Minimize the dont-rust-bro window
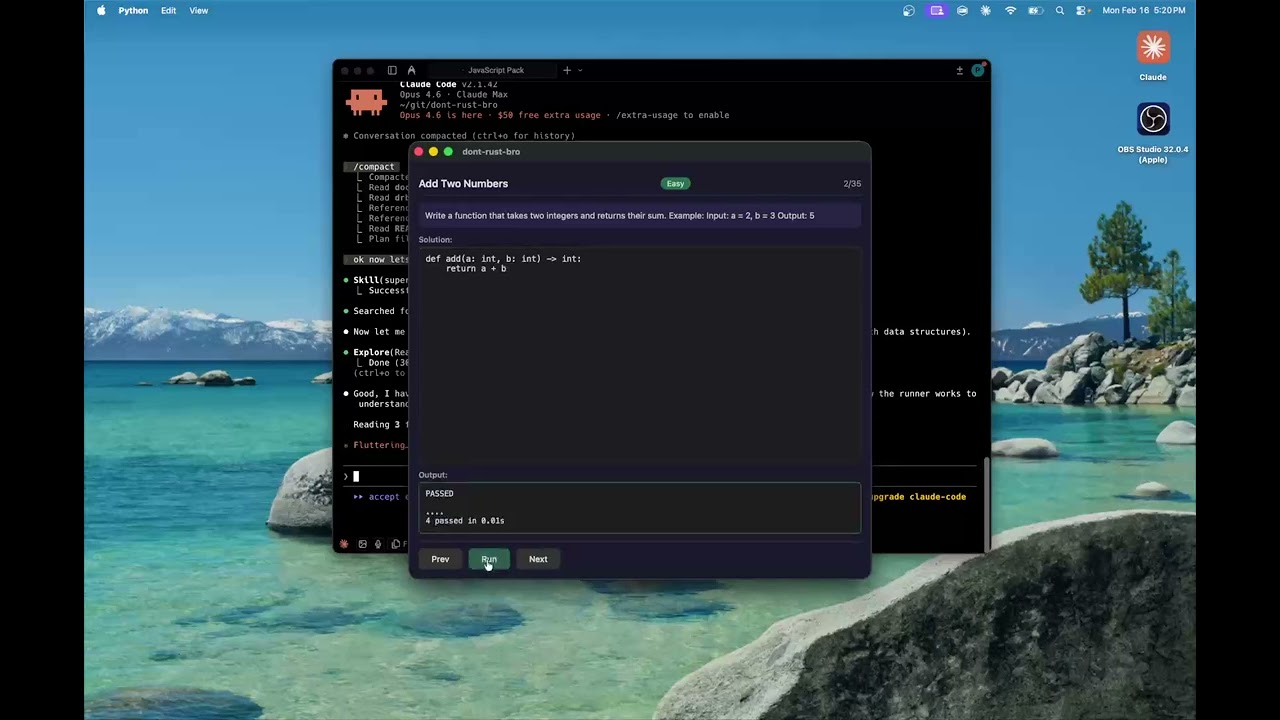This screenshot has height=720, width=1280. coord(433,152)
